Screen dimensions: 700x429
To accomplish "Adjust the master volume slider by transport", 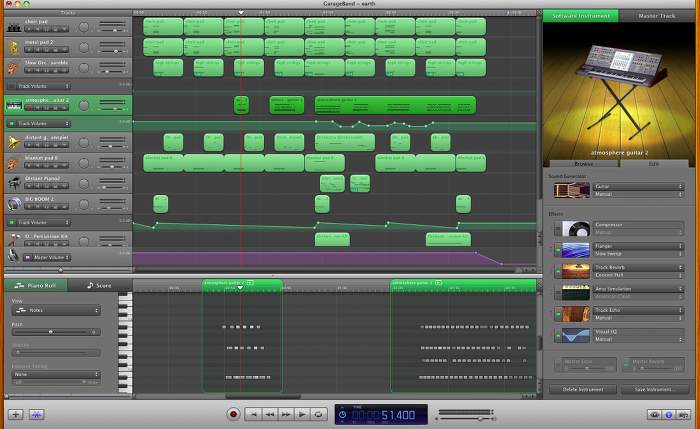I will [480, 419].
